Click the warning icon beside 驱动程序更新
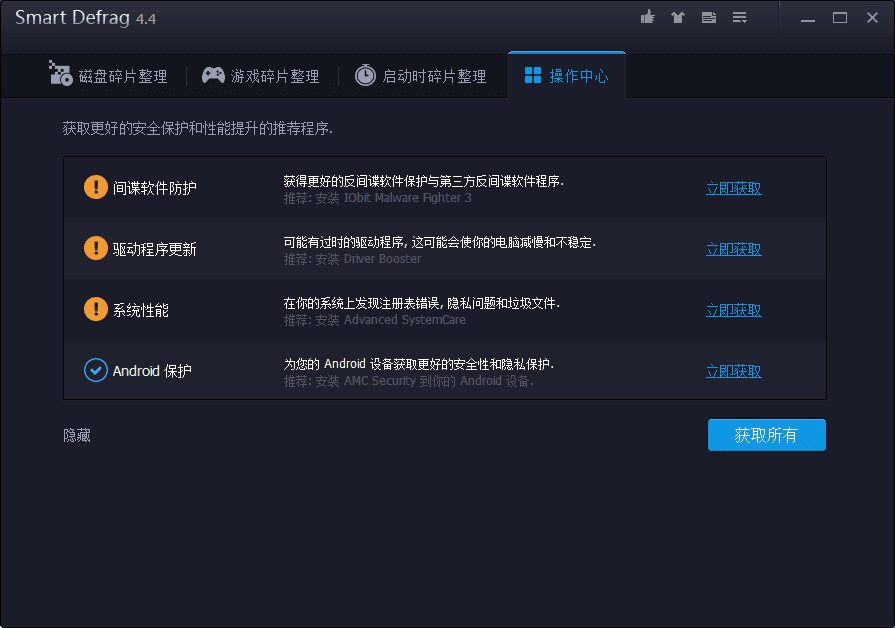Viewport: 895px width, 628px height. [96, 248]
